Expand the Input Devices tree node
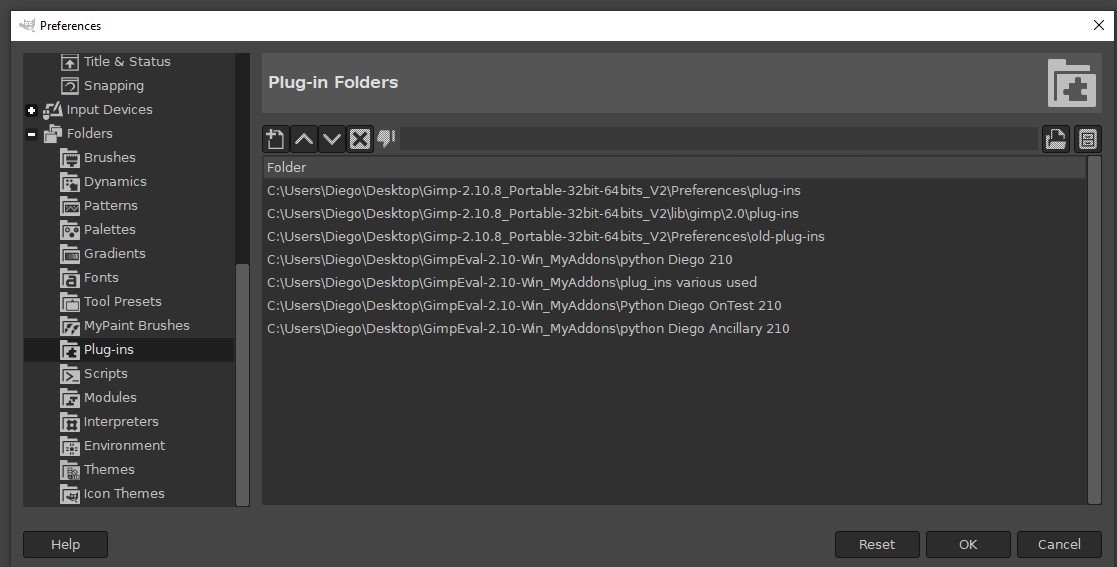Image resolution: width=1117 pixels, height=567 pixels. (31, 110)
